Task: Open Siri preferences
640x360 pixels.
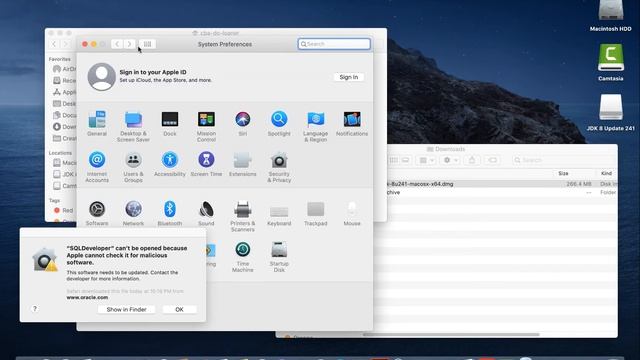Action: pyautogui.click(x=243, y=124)
